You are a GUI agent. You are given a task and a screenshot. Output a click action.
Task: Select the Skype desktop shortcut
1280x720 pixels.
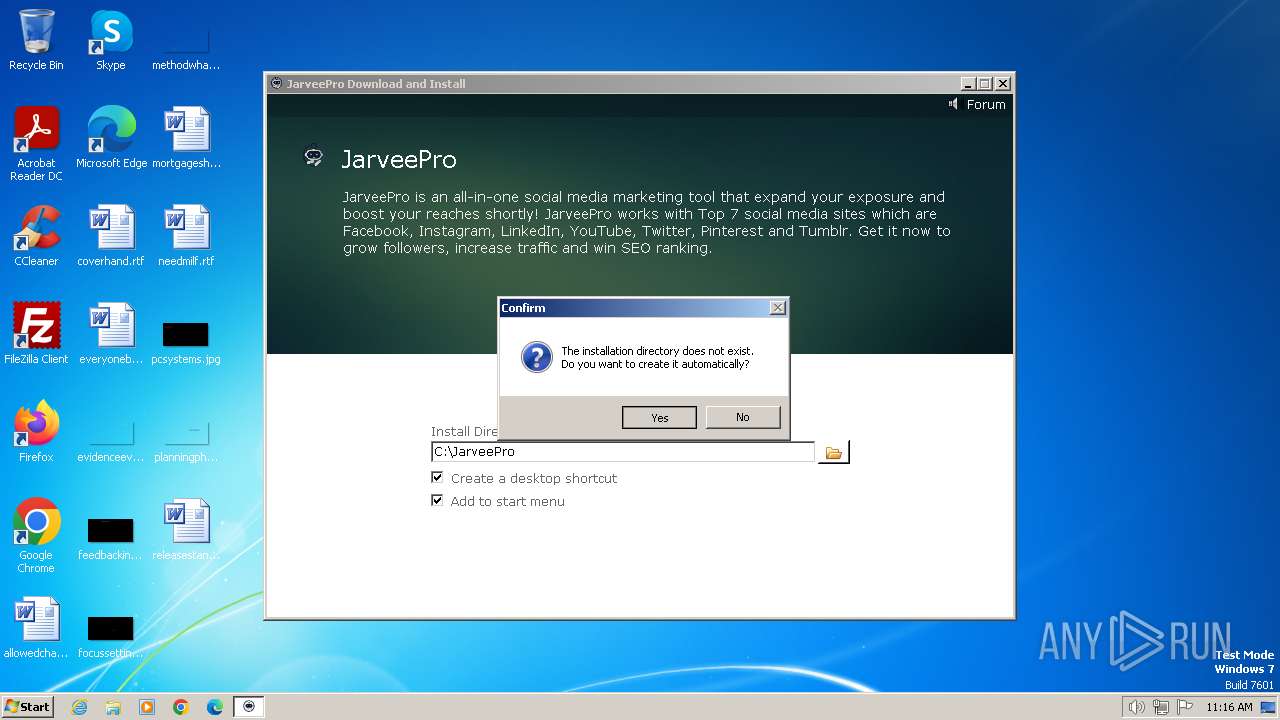coord(111,40)
